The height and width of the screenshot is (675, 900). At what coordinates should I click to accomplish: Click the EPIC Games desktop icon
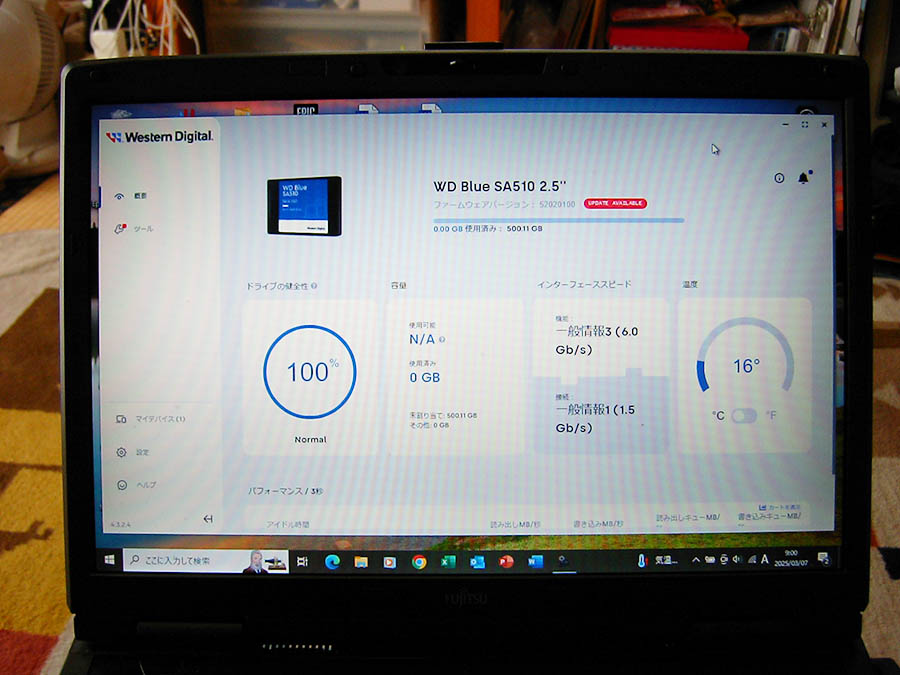305,109
